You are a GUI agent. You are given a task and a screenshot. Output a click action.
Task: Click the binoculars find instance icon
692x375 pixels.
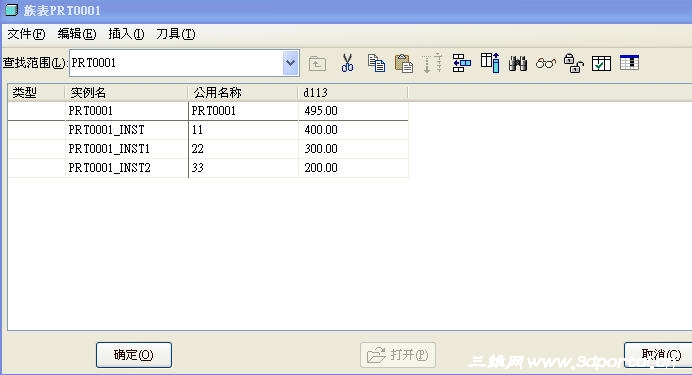518,64
